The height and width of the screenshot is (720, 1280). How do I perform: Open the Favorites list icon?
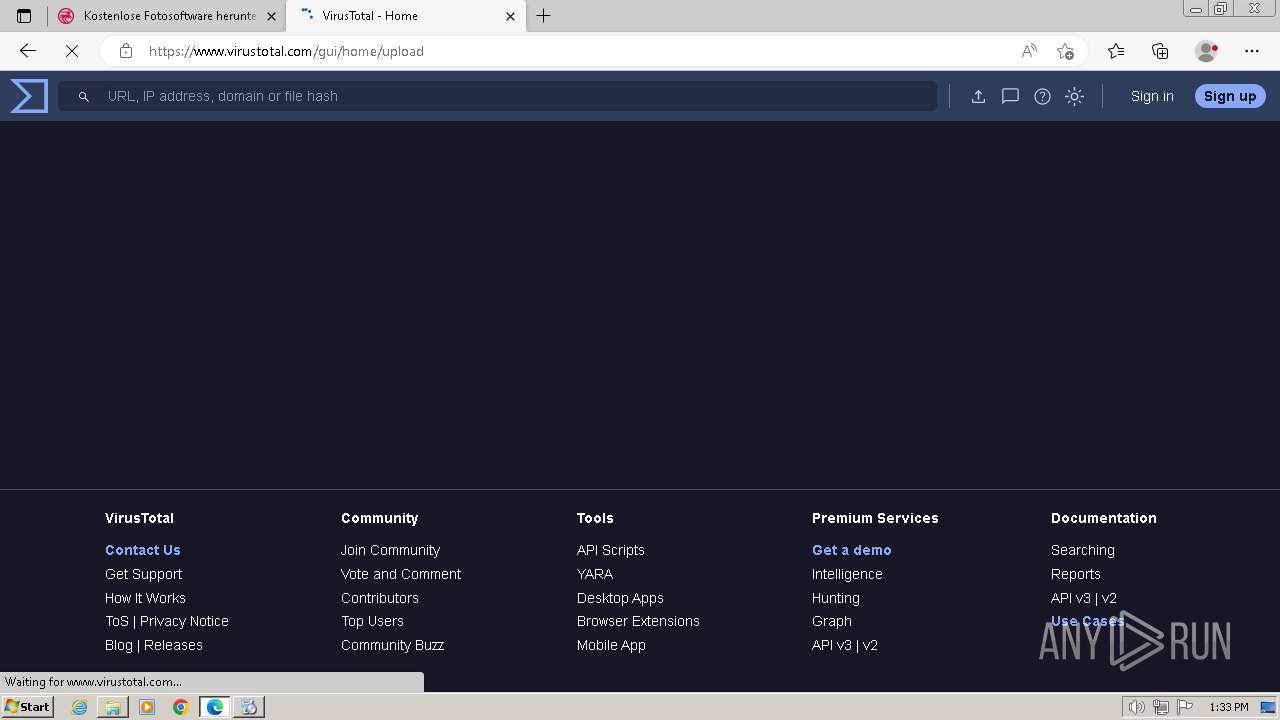tap(1116, 51)
